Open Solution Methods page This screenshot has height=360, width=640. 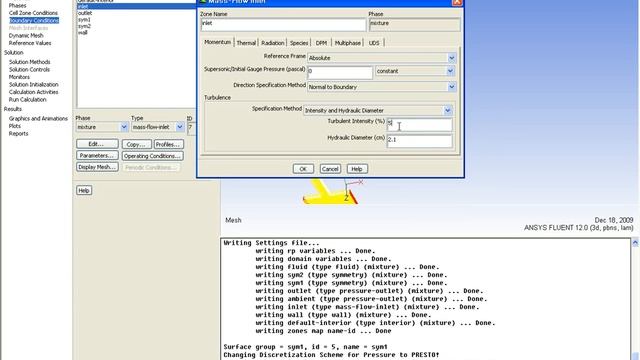coord(29,62)
